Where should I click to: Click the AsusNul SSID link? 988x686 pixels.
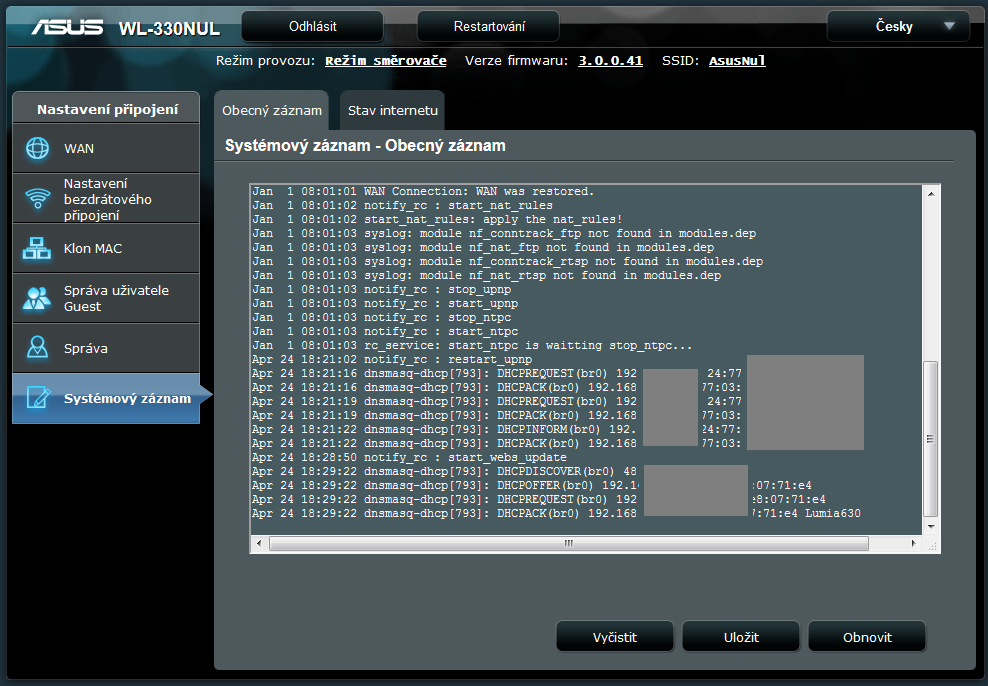click(x=737, y=61)
